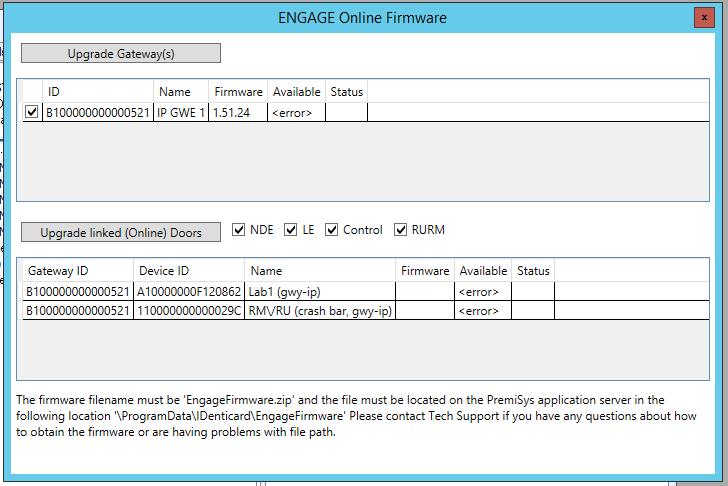Click the Name column header in gateway table
The height and width of the screenshot is (486, 728).
tap(181, 92)
